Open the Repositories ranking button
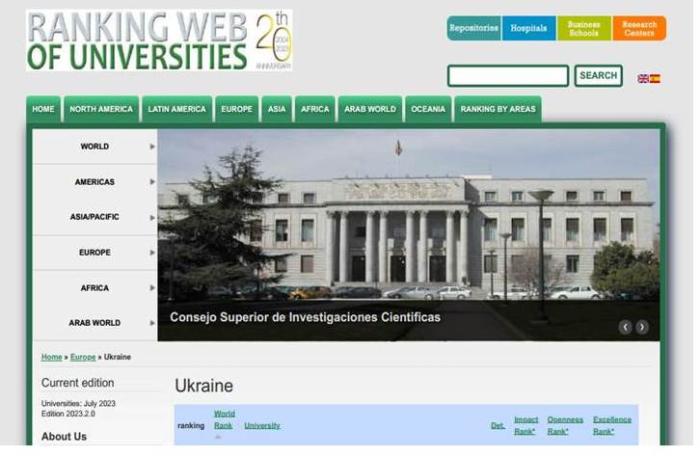700x457 pixels. coord(474,28)
